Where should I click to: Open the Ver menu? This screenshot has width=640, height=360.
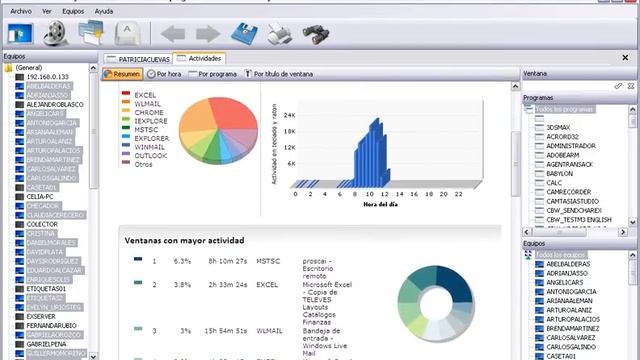tap(47, 11)
